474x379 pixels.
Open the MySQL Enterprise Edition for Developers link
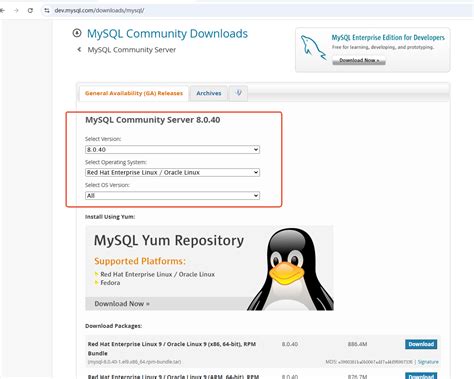(388, 37)
